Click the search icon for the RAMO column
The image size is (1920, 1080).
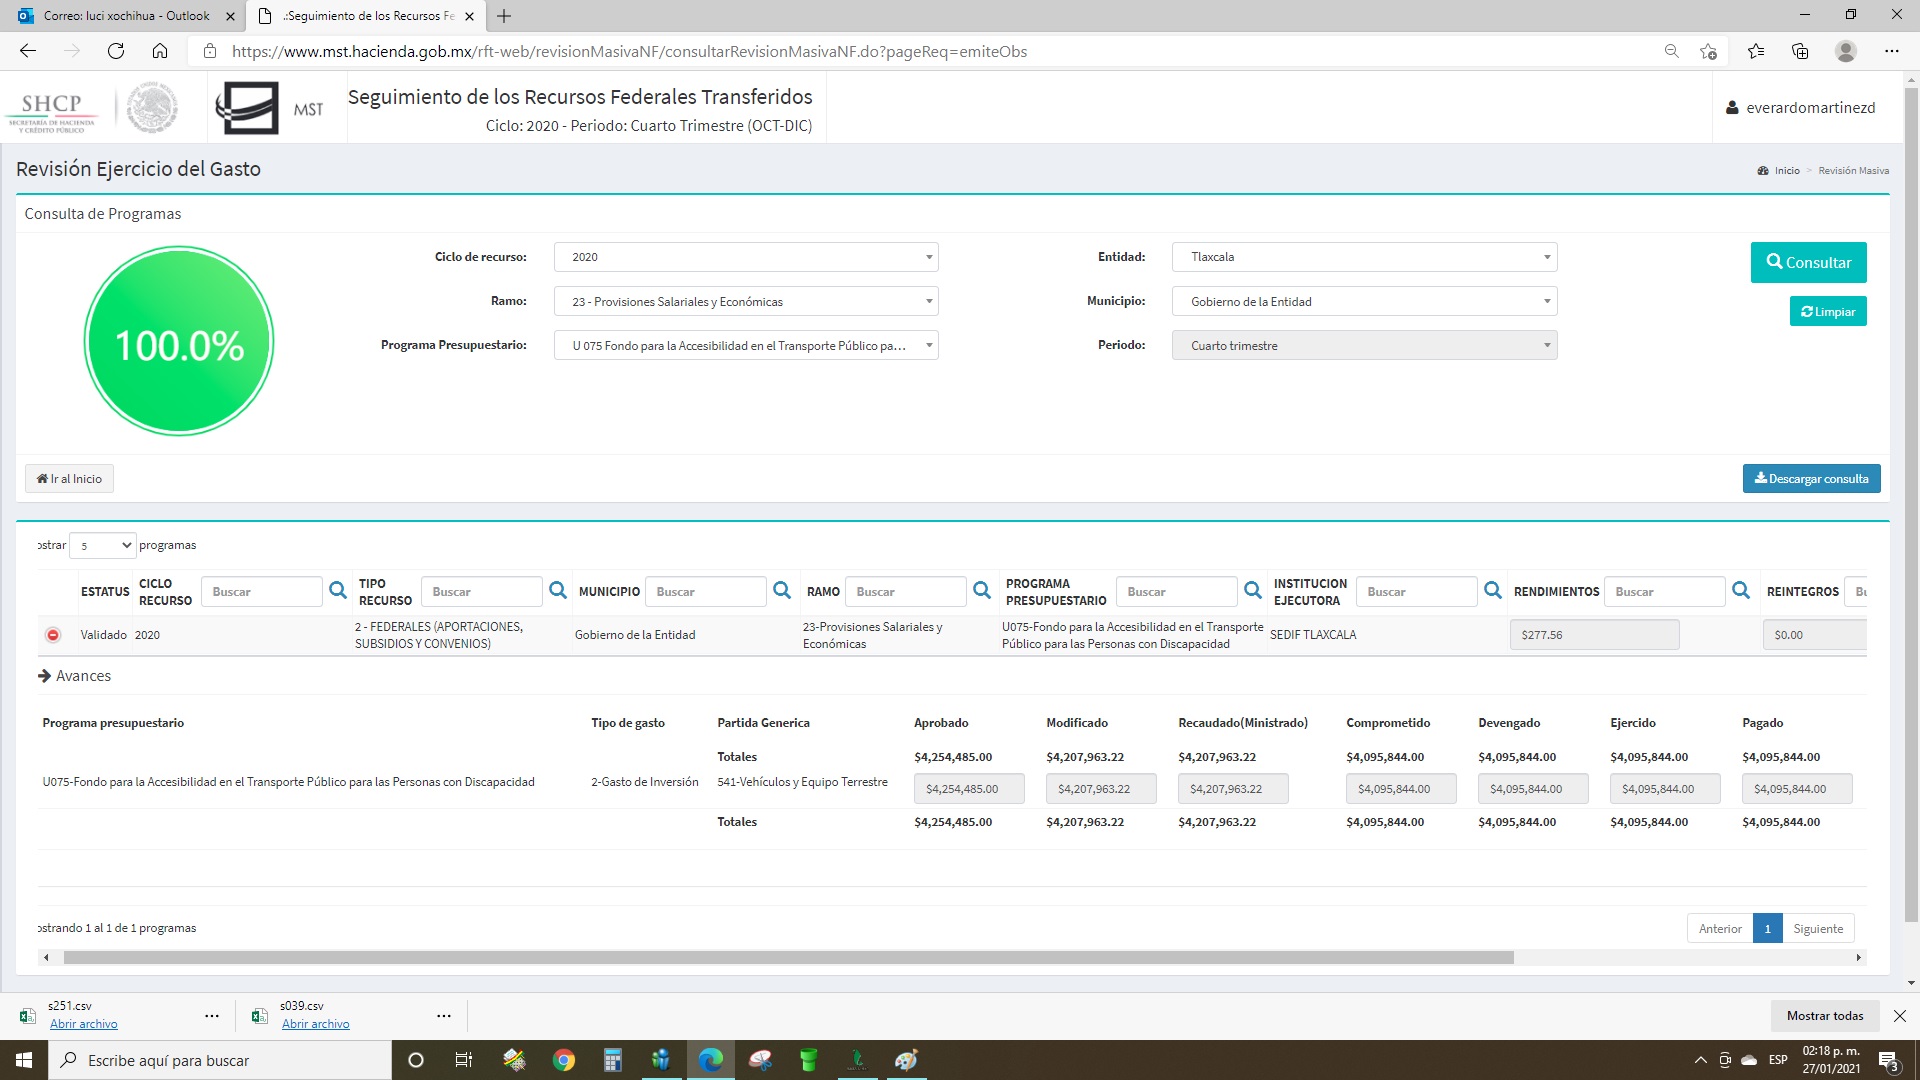click(x=982, y=591)
